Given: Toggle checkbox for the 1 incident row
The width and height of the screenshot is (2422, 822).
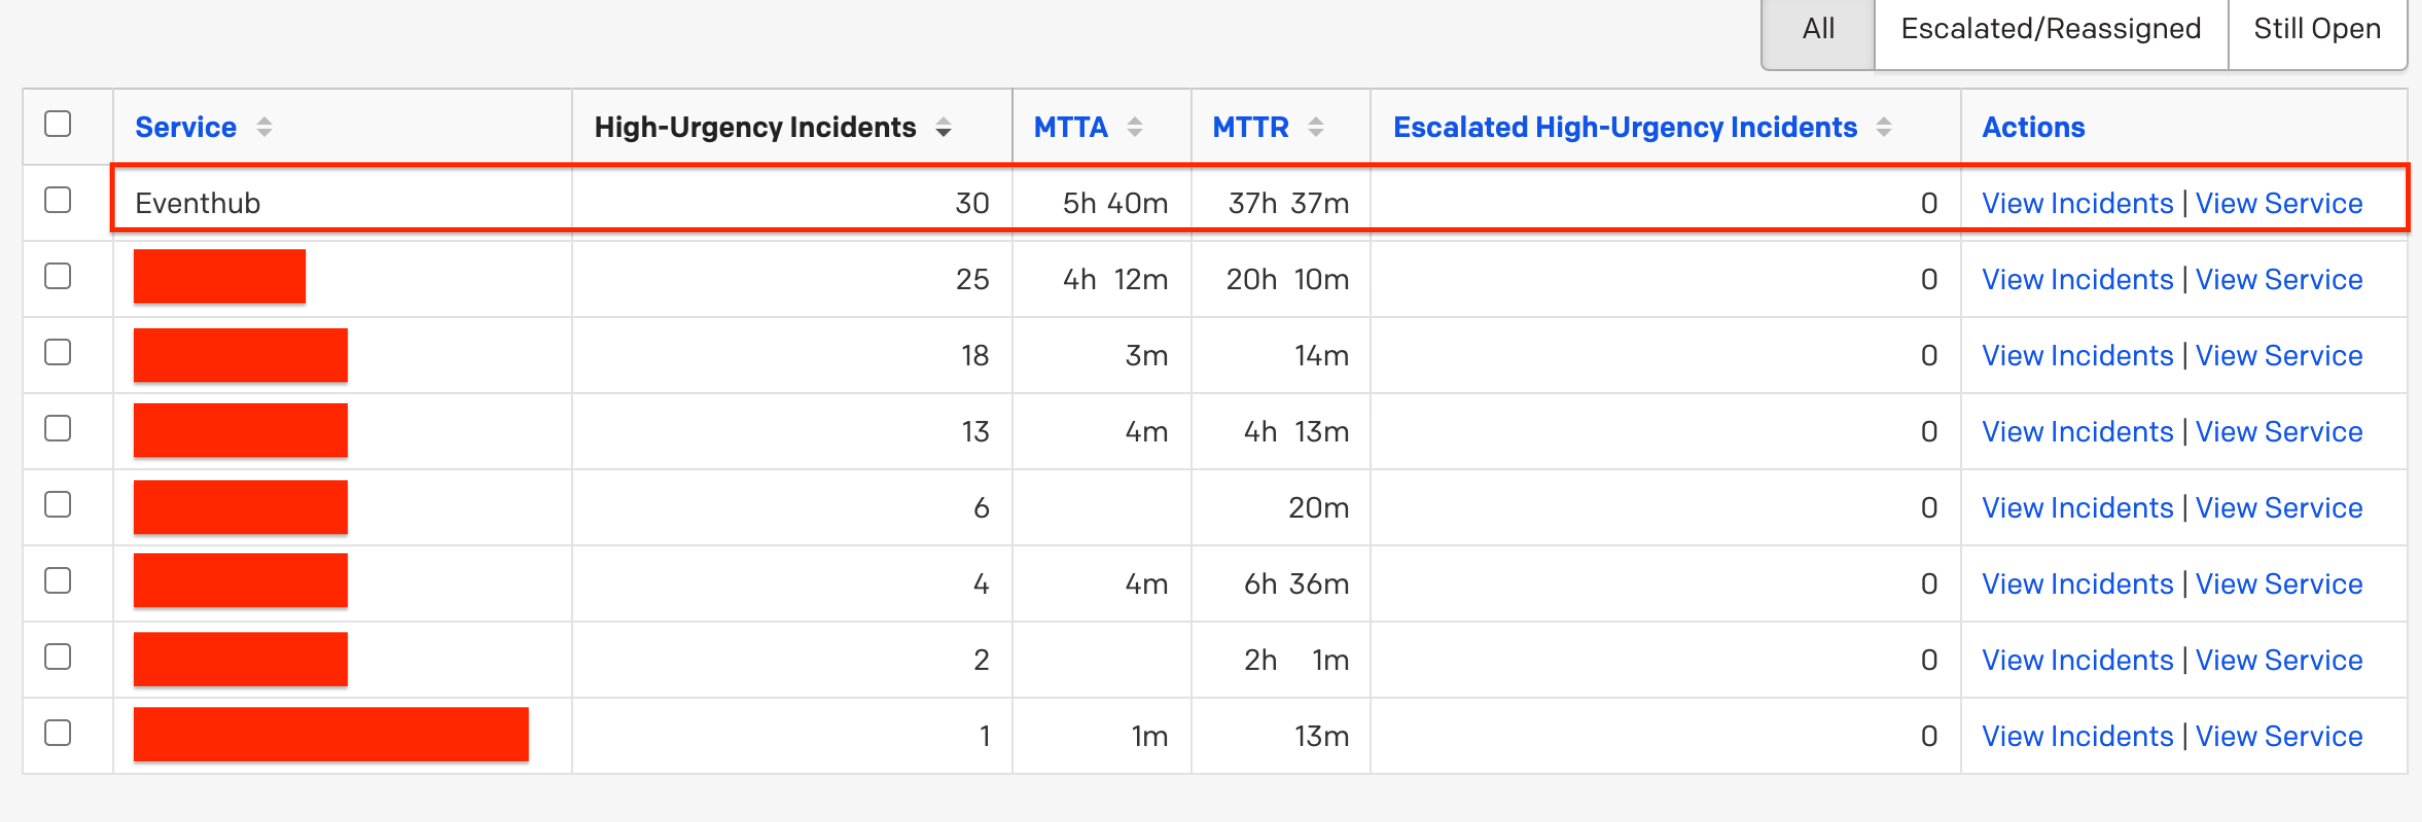Looking at the screenshot, I should coord(58,733).
